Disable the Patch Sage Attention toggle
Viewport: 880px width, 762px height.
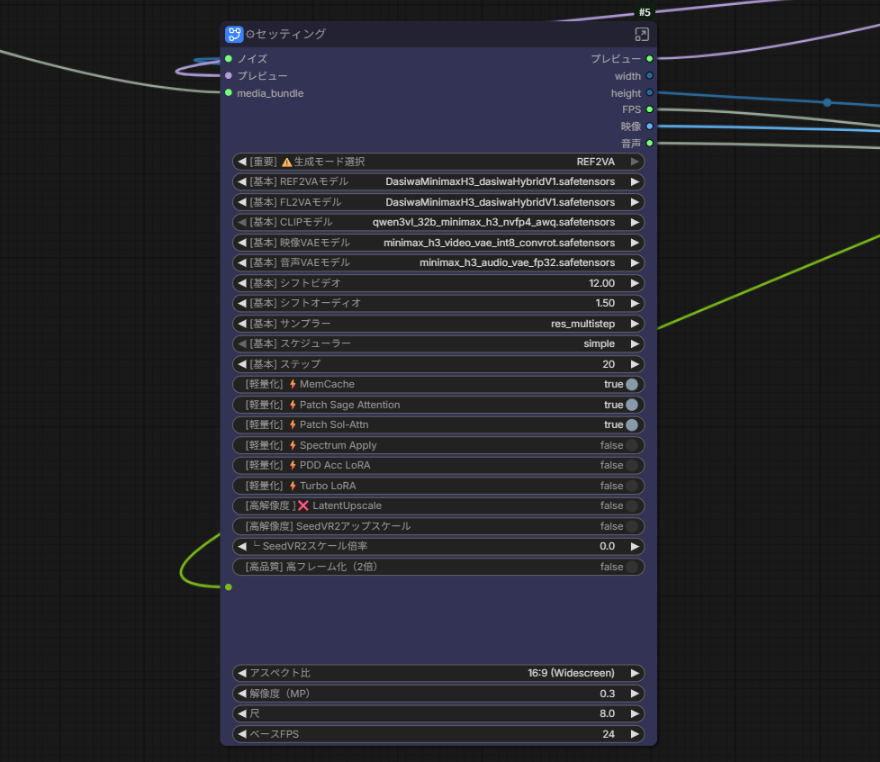631,405
